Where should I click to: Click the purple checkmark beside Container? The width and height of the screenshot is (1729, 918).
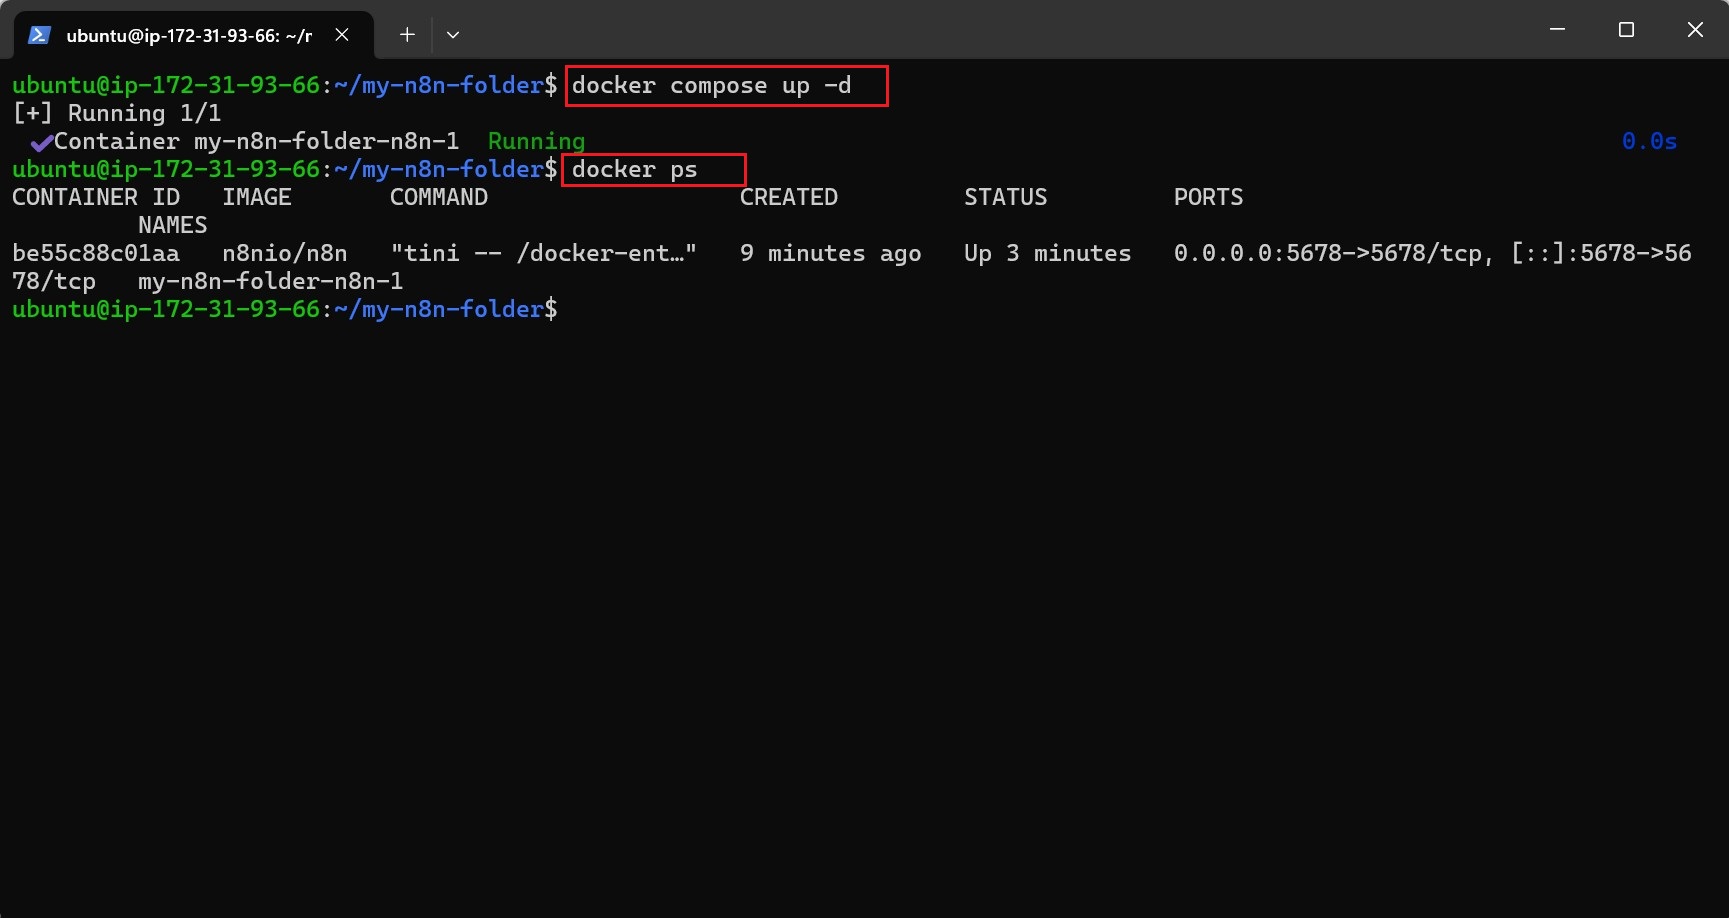click(41, 143)
